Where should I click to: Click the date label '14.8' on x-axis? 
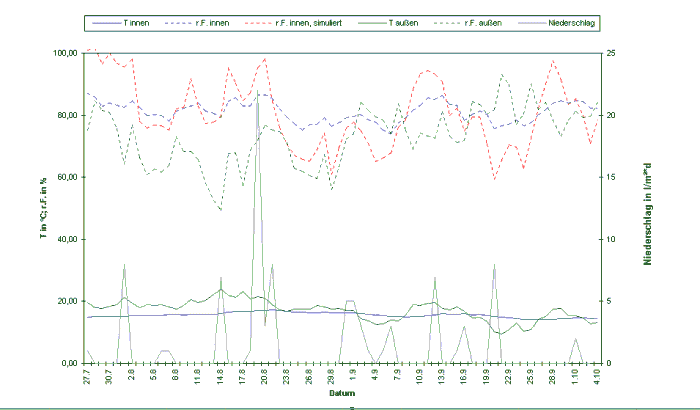pos(220,376)
